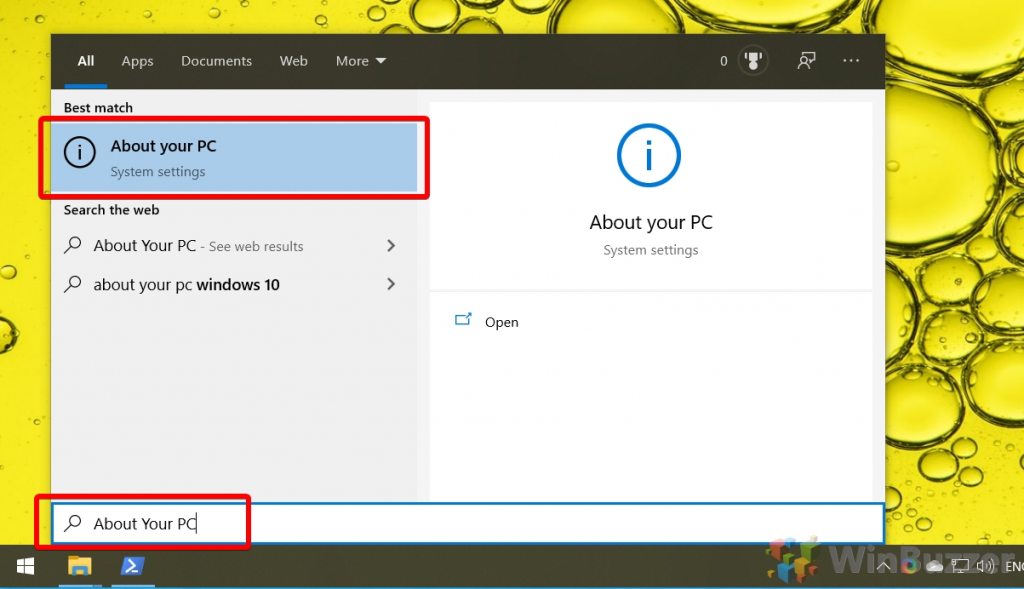
Task: Switch to the Documents search tab
Action: pyautogui.click(x=216, y=61)
